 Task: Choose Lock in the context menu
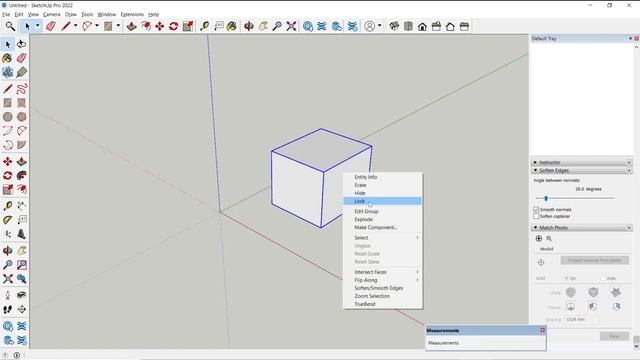click(382, 201)
